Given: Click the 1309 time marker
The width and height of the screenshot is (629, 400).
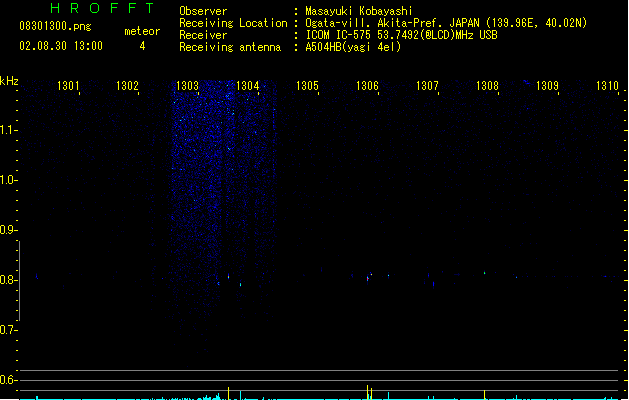Looking at the screenshot, I should click(547, 86).
